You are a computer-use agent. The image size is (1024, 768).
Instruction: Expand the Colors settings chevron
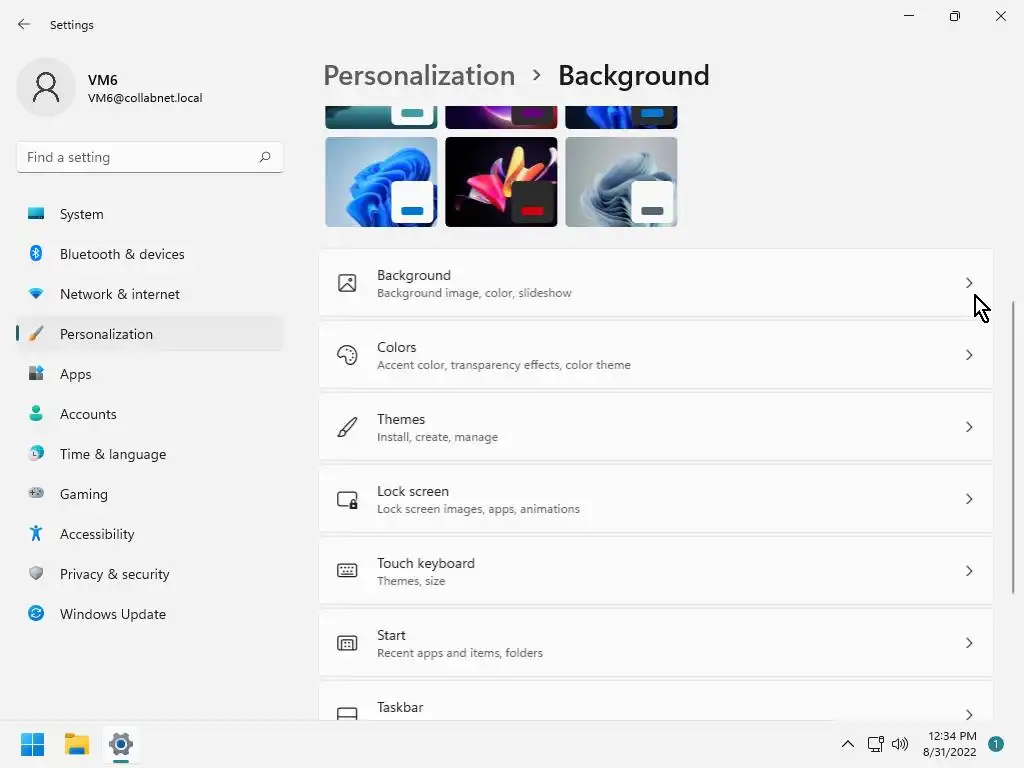coord(968,355)
